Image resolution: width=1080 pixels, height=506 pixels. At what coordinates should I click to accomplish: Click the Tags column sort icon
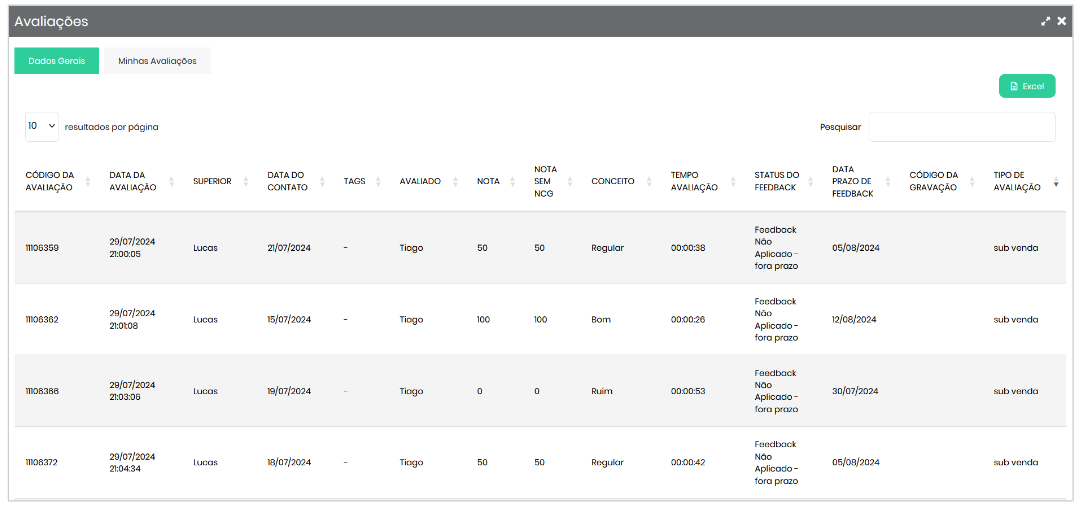[x=379, y=182]
